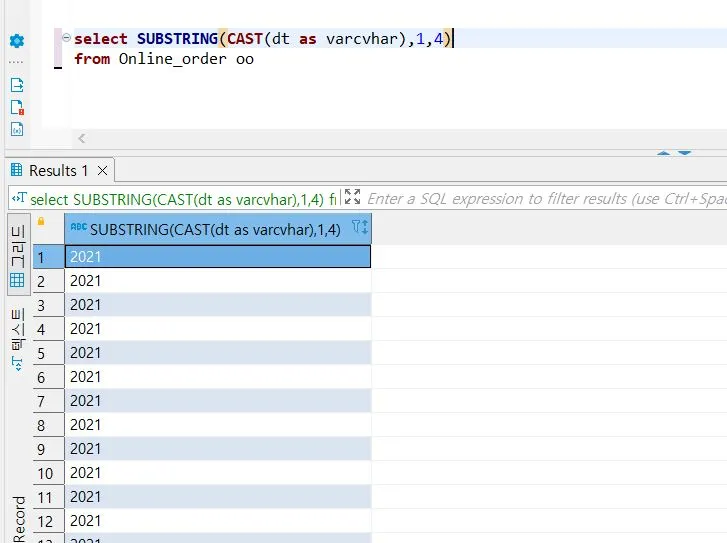
Task: Select row number 8 header
Action: coord(48,425)
